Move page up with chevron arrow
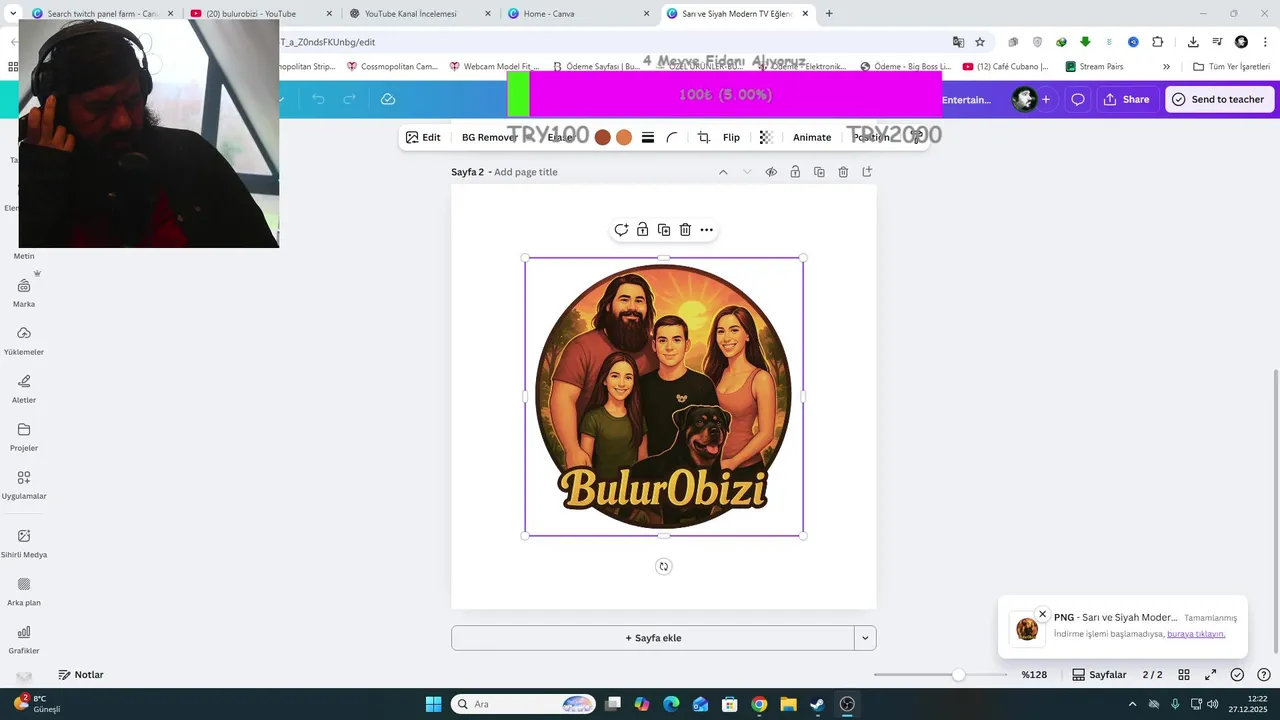This screenshot has height=720, width=1280. [x=723, y=172]
